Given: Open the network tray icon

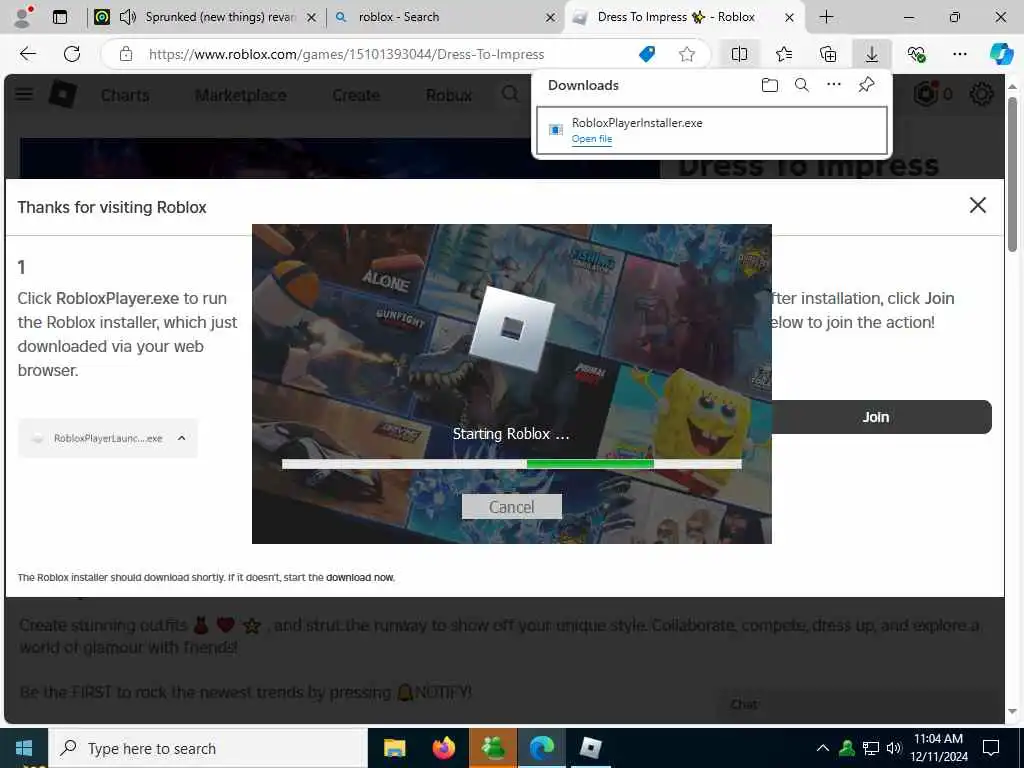Looking at the screenshot, I should [871, 748].
